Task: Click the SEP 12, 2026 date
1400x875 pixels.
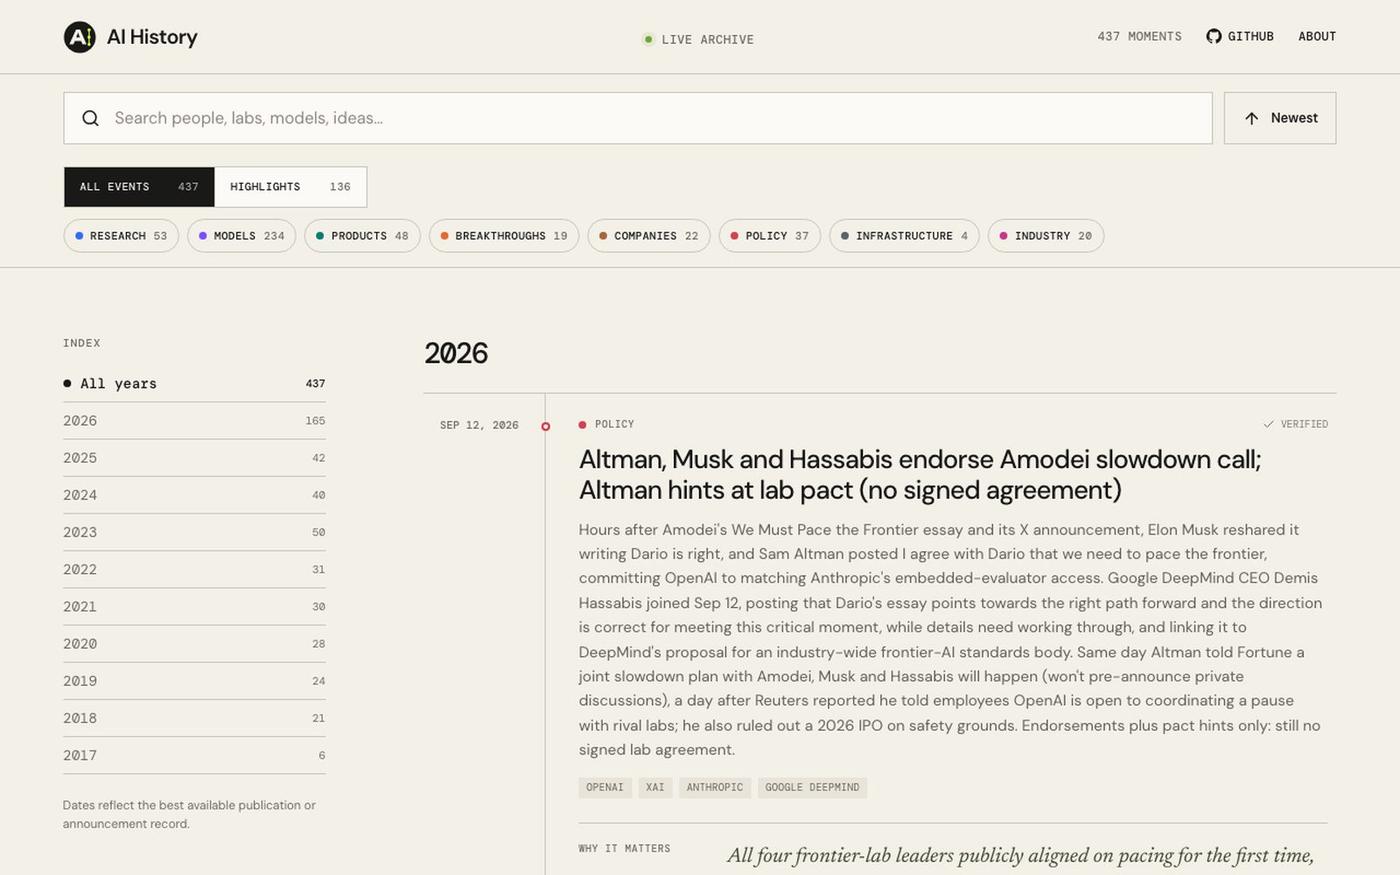Action: coord(479,425)
